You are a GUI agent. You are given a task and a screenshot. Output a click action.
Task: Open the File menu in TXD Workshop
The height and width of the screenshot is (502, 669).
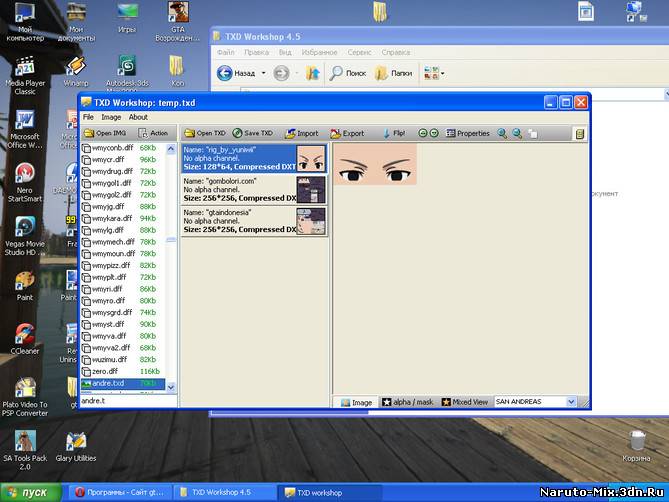point(88,117)
